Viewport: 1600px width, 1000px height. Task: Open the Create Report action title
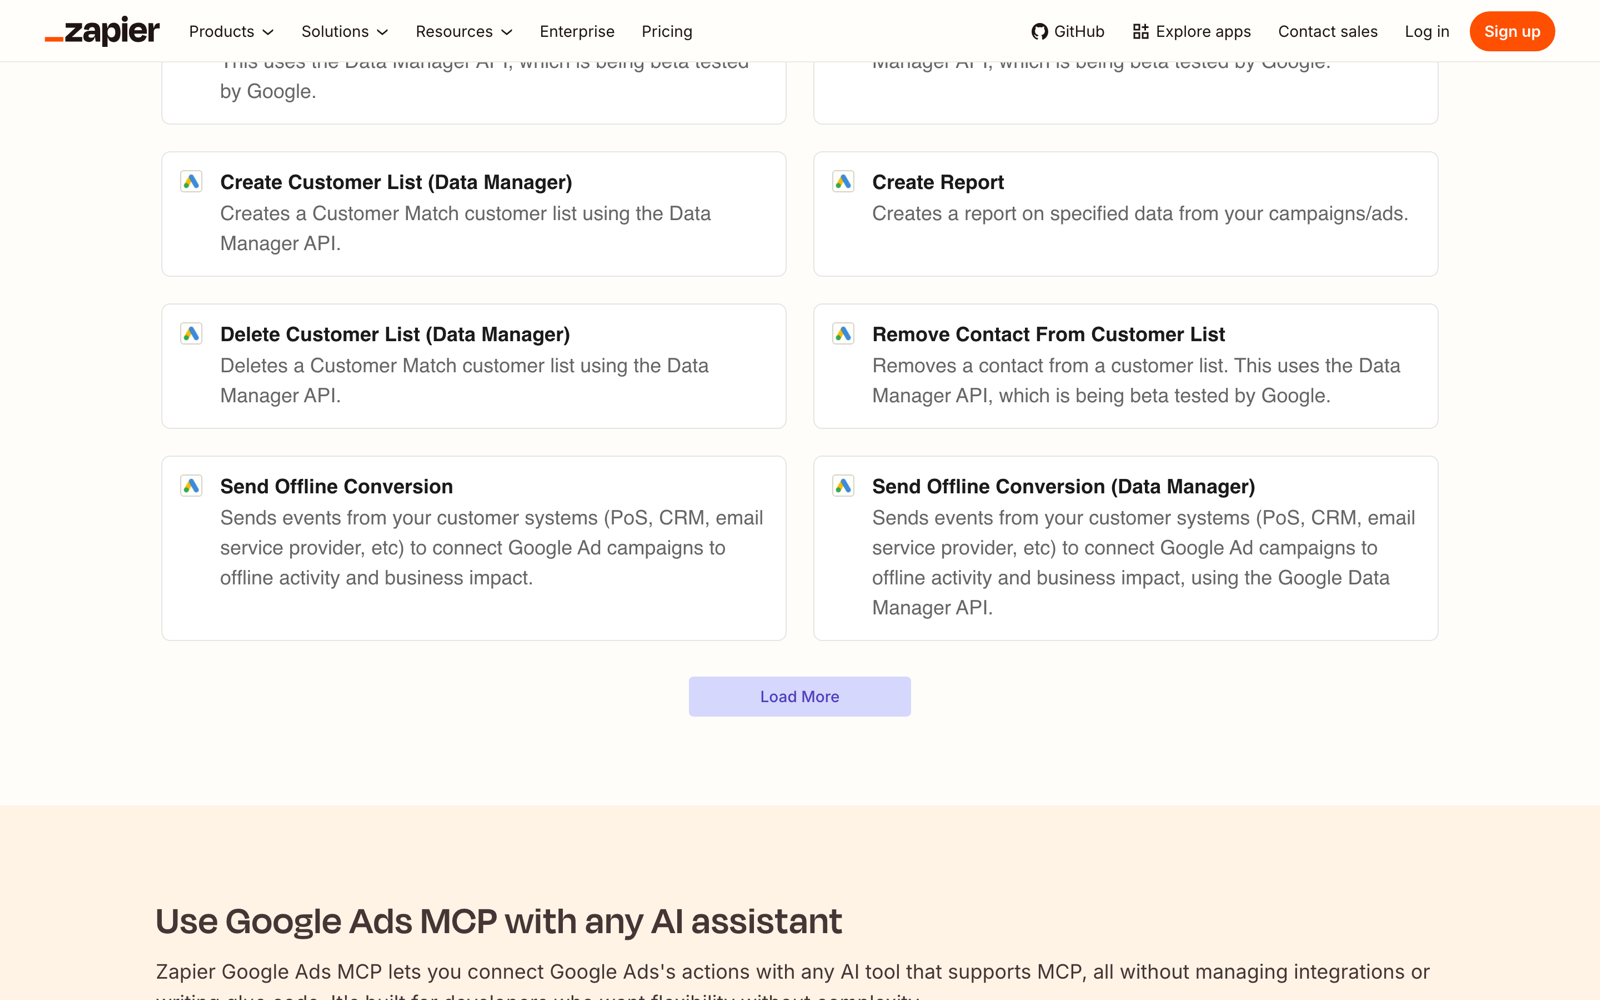(938, 182)
